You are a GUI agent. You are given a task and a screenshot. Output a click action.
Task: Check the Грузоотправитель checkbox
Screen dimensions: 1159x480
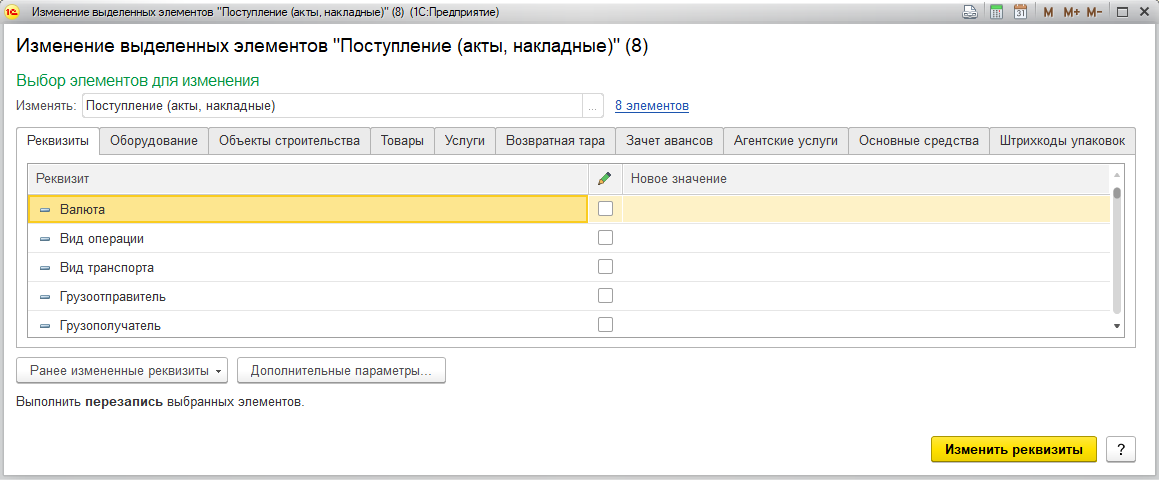pyautogui.click(x=605, y=296)
